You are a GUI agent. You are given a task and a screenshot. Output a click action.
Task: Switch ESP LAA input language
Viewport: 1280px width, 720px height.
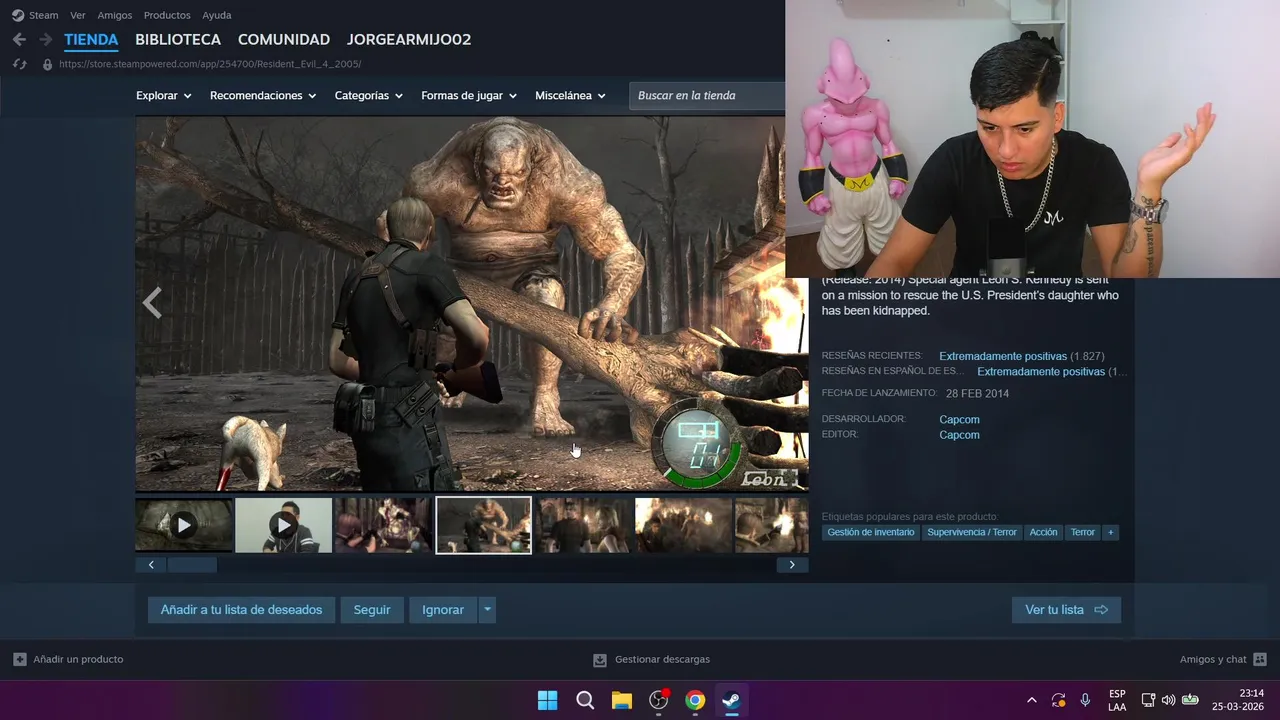click(1117, 700)
